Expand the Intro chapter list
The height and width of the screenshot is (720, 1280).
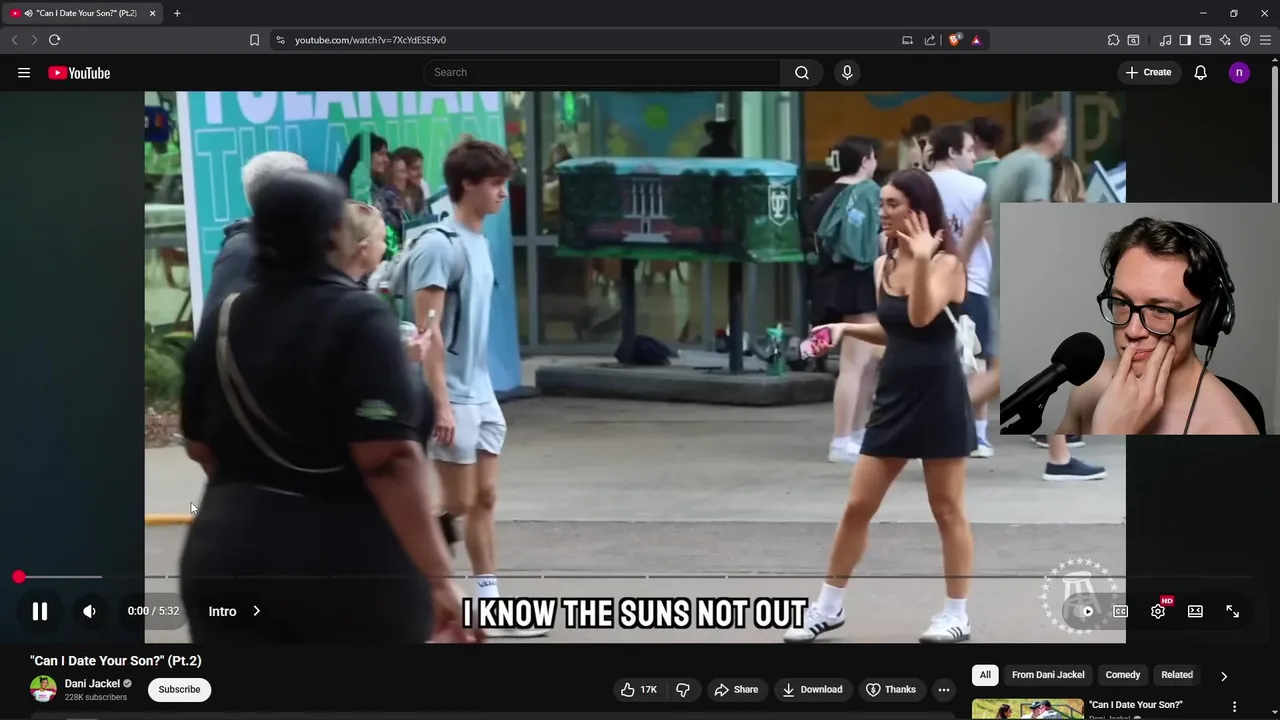coord(234,611)
